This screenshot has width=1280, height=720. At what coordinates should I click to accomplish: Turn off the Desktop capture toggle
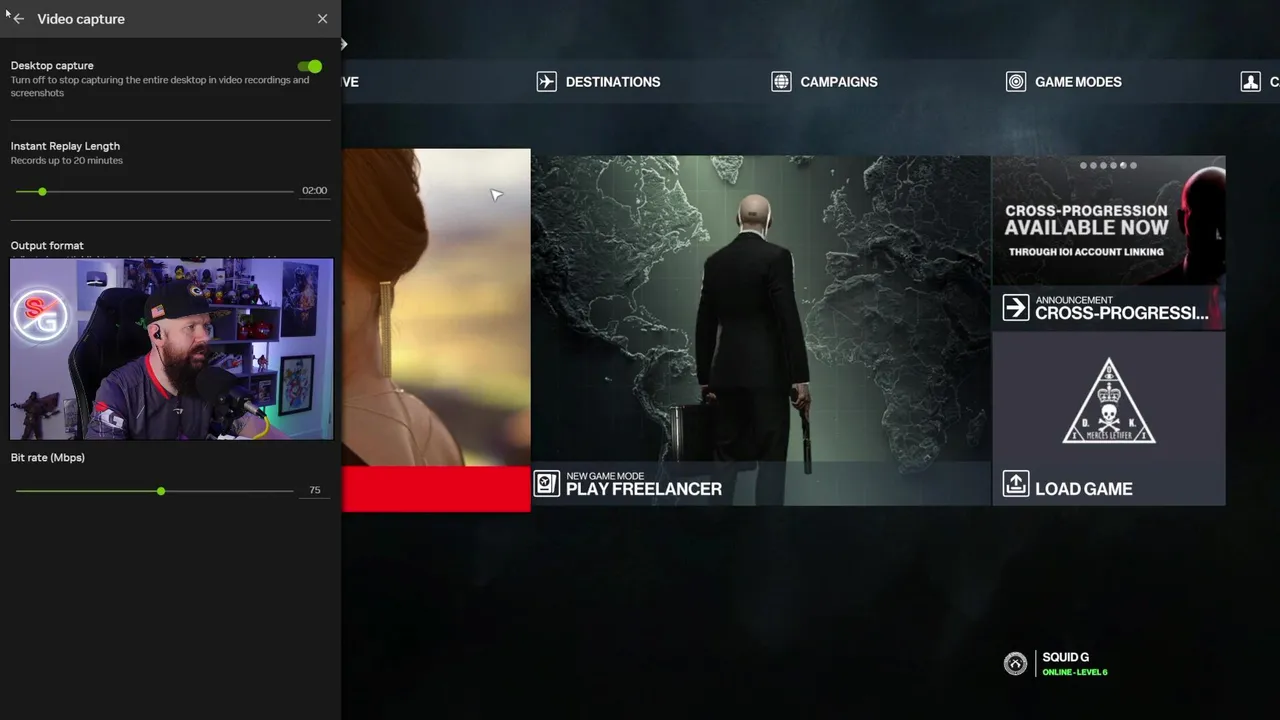[310, 66]
